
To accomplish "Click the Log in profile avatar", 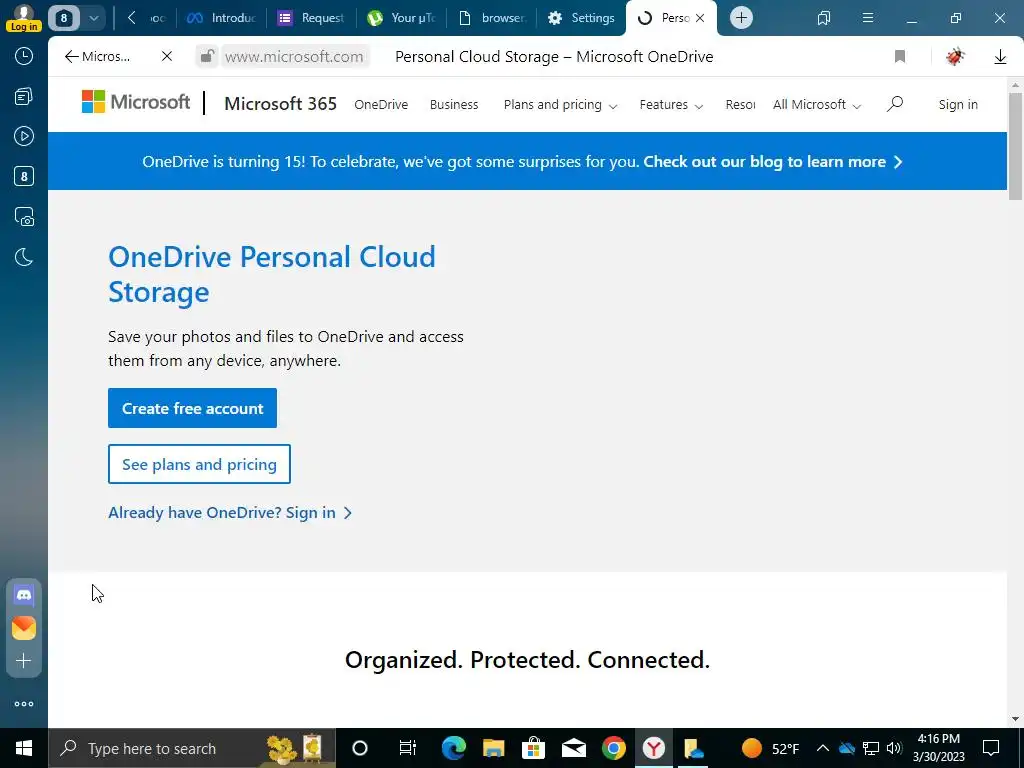I will (x=24, y=17).
